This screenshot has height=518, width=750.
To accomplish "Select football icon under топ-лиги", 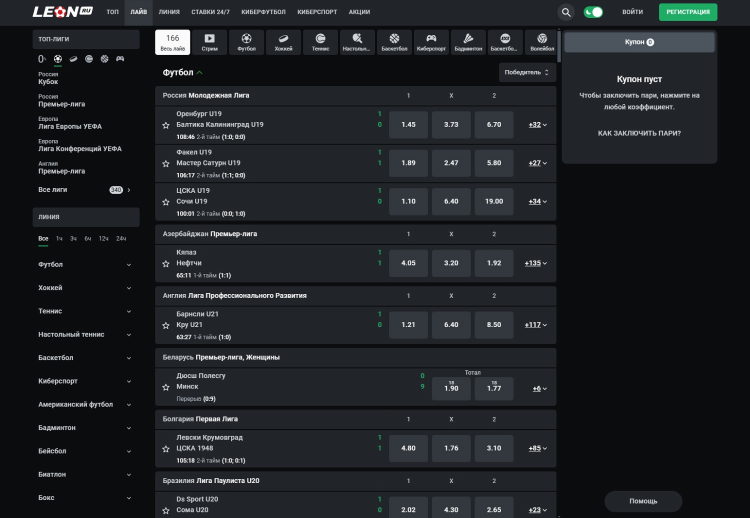I will click(x=58, y=59).
